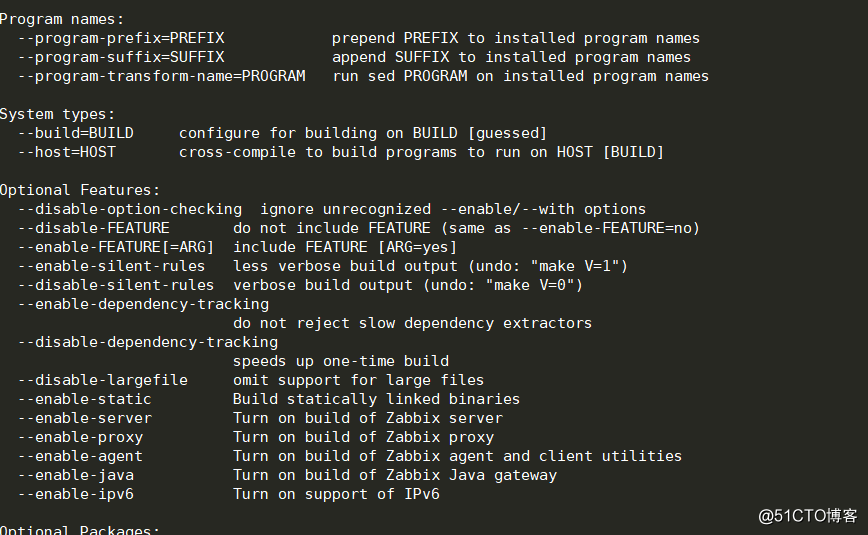The width and height of the screenshot is (868, 535).
Task: Click the --enable-silent-rules option
Action: click(112, 266)
